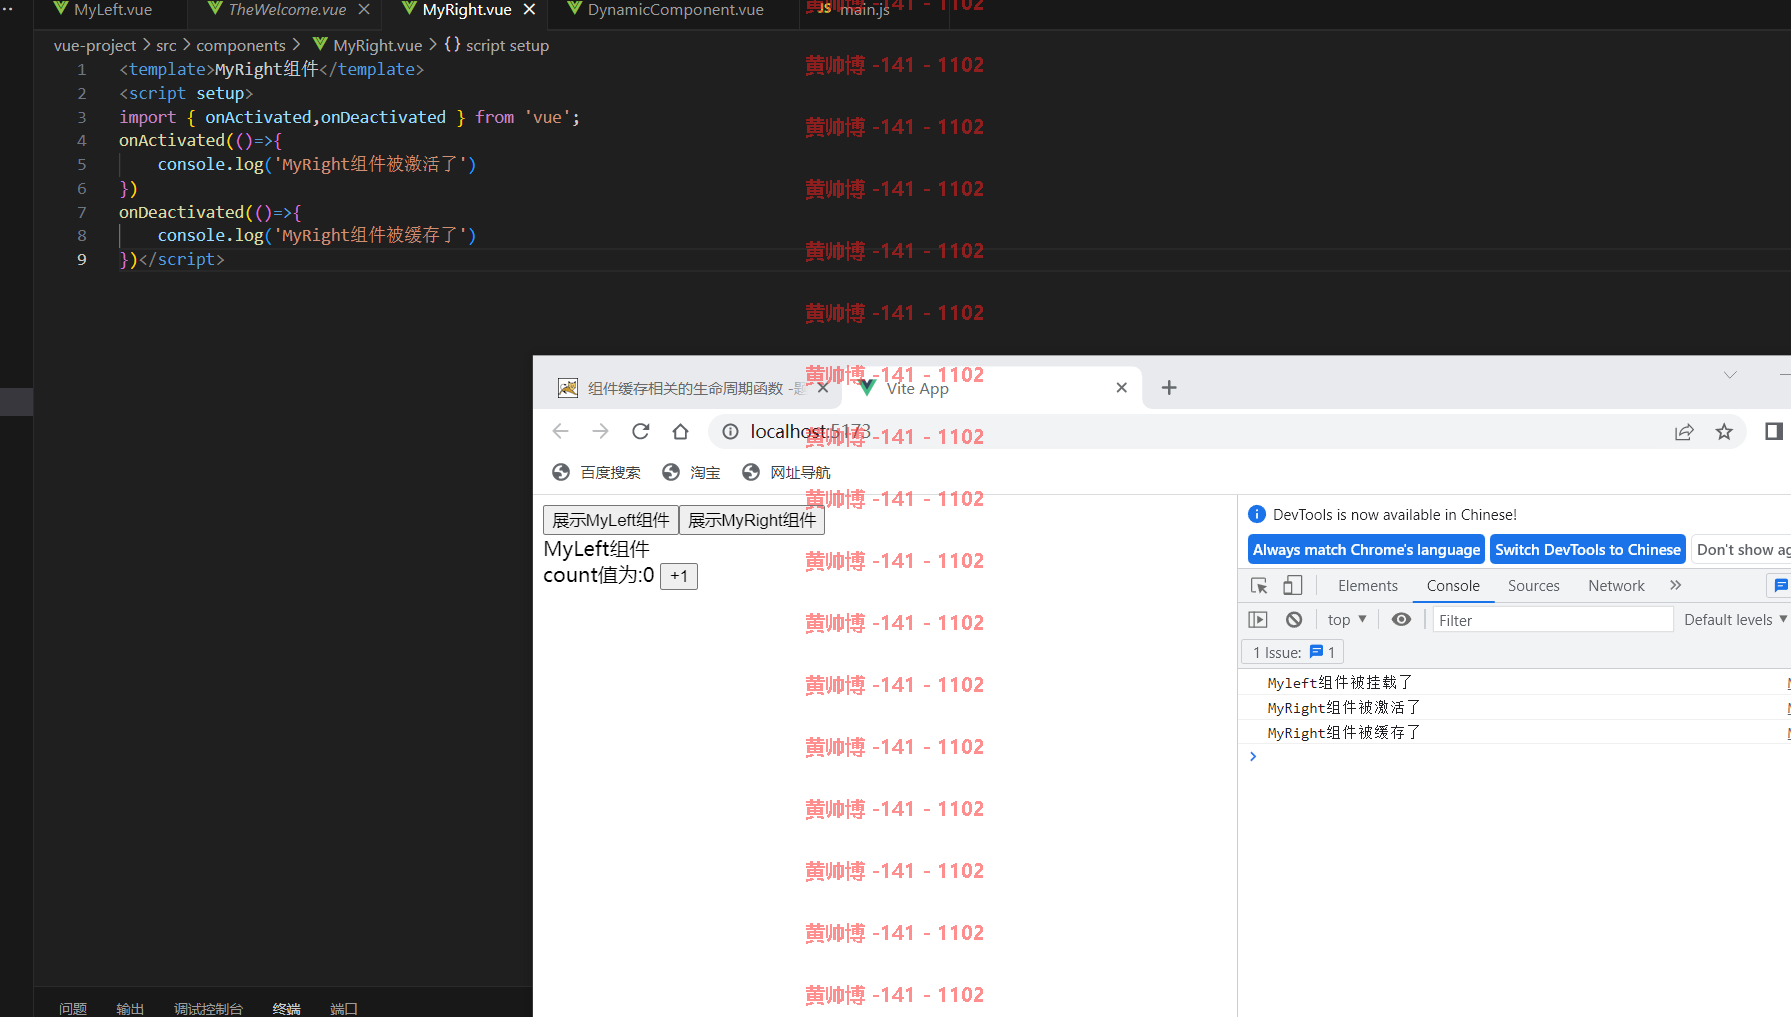1791x1017 pixels.
Task: Click the console Filter input field
Action: (x=1552, y=620)
